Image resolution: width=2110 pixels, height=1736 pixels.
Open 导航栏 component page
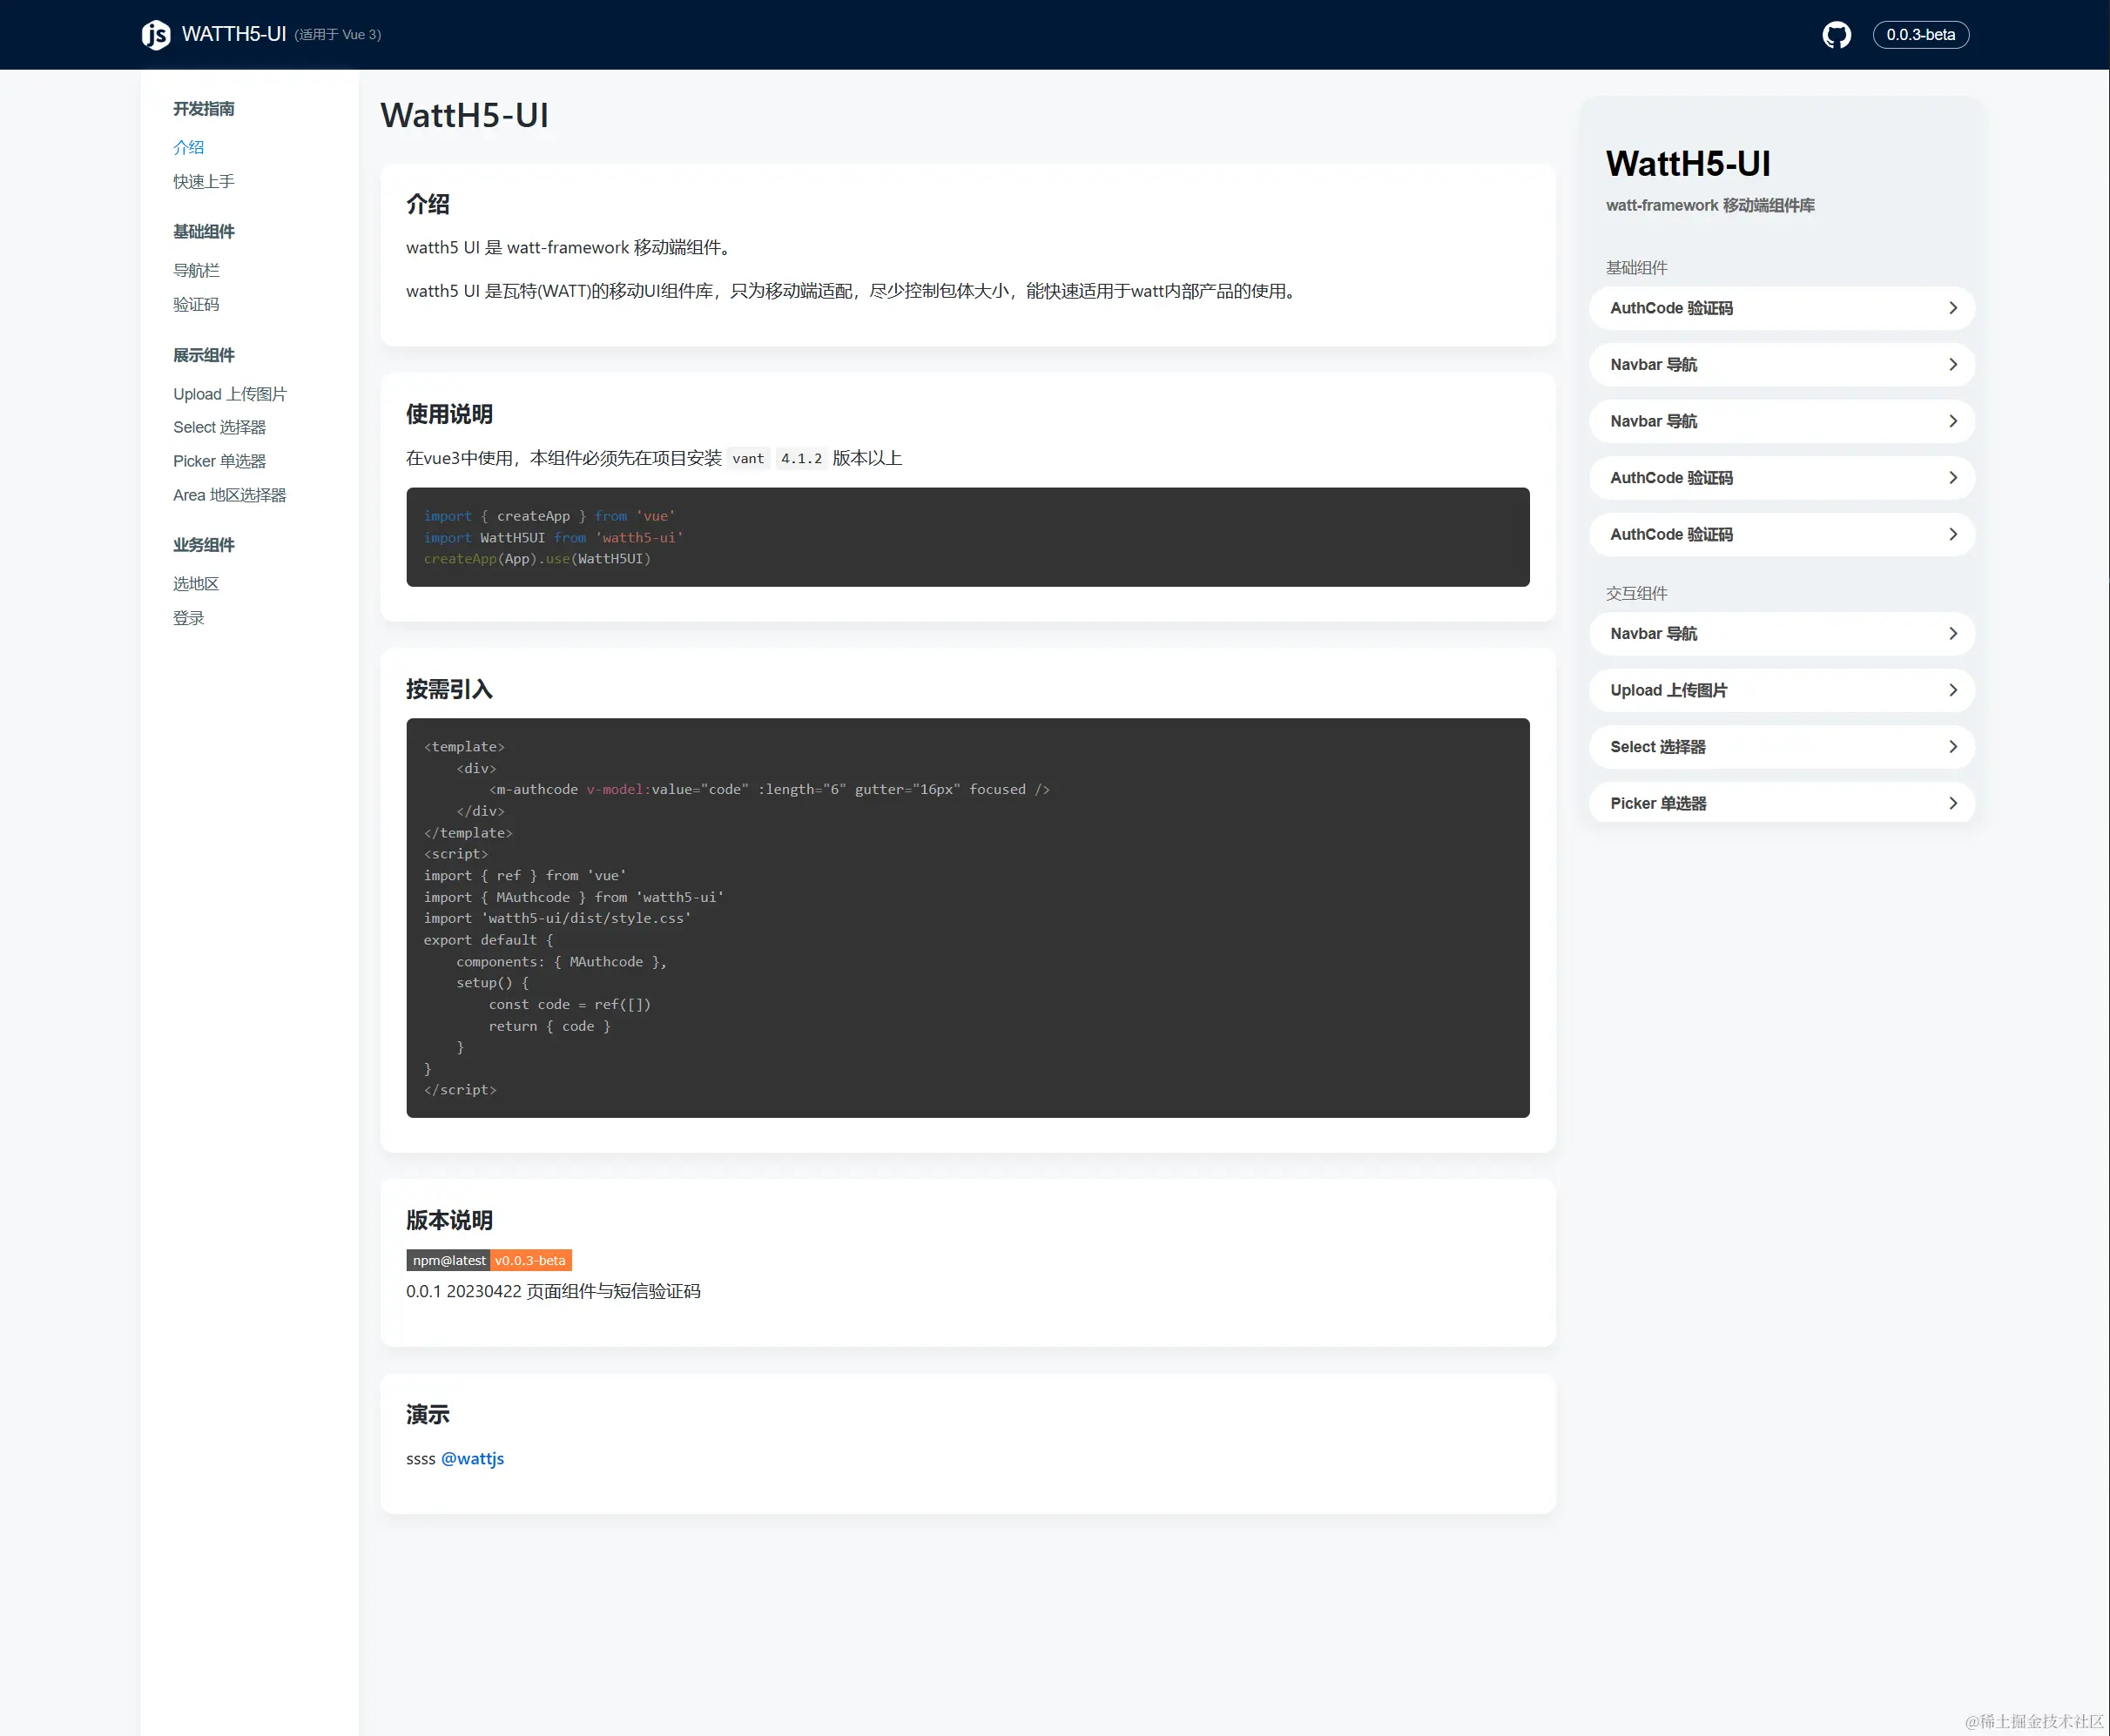(x=196, y=270)
